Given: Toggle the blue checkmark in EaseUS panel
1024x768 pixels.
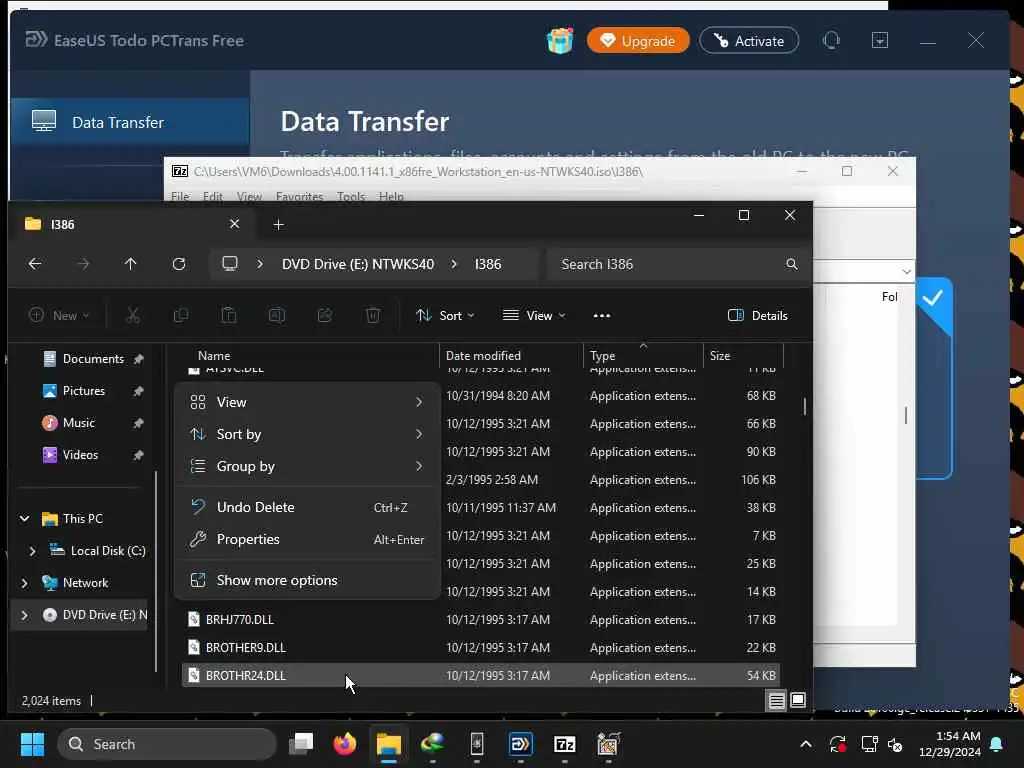Looking at the screenshot, I should click(933, 298).
